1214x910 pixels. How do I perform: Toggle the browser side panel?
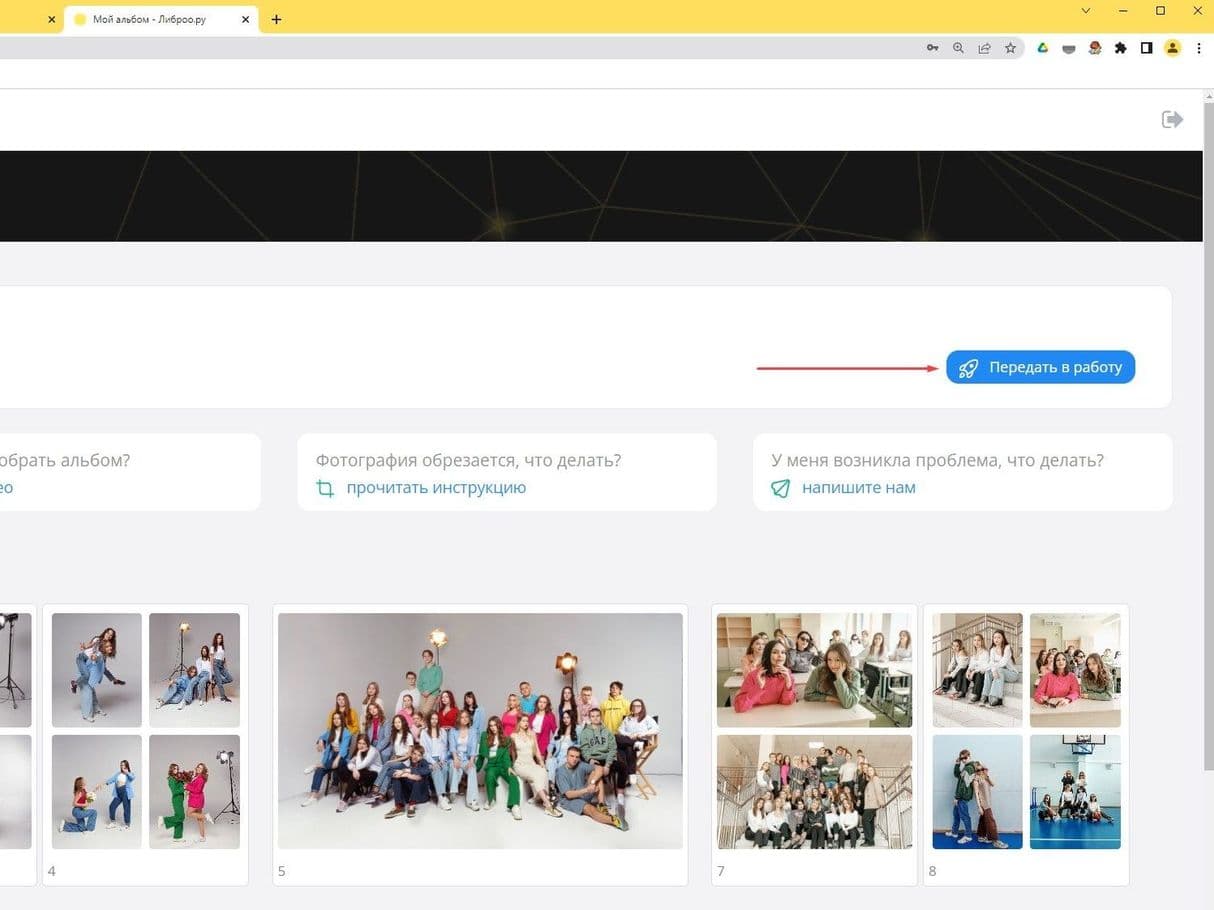(1146, 48)
